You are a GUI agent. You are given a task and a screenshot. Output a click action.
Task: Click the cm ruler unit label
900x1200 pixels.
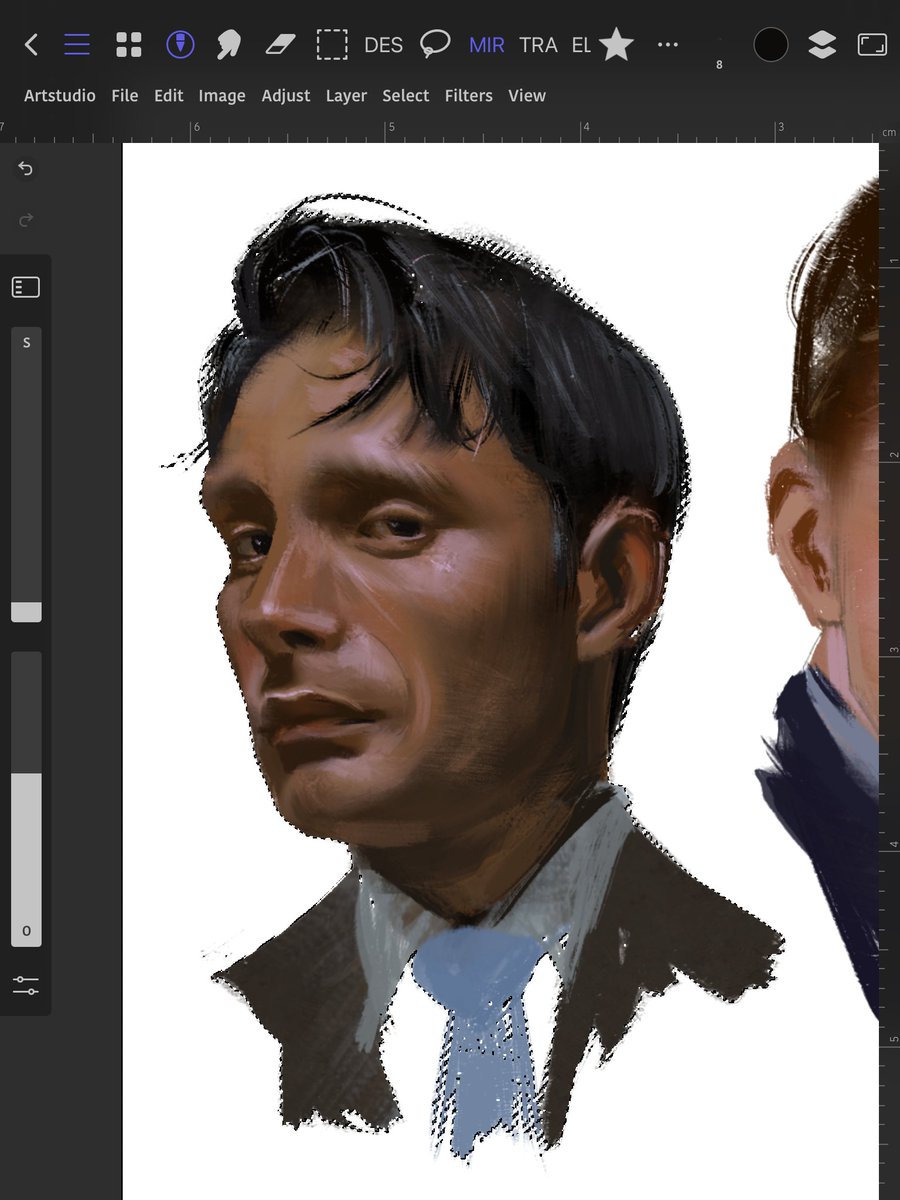pyautogui.click(x=889, y=133)
